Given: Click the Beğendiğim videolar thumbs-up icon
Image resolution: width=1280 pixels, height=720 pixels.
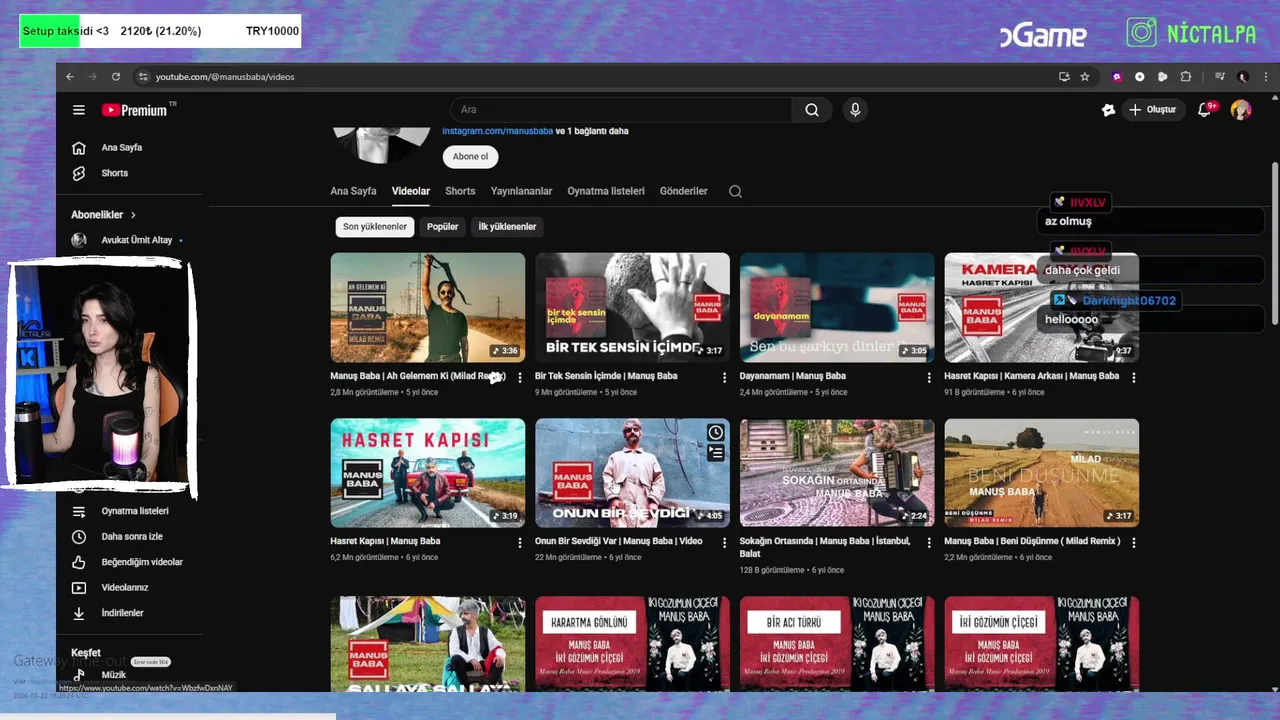Looking at the screenshot, I should (79, 562).
